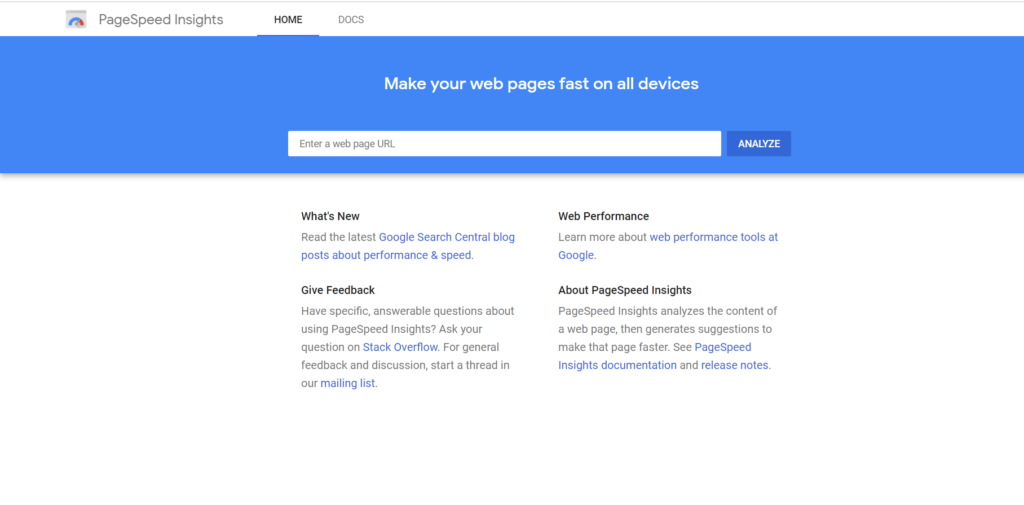Screen dimensions: 1024x505
Task: Click the web page URL input field
Action: [504, 144]
